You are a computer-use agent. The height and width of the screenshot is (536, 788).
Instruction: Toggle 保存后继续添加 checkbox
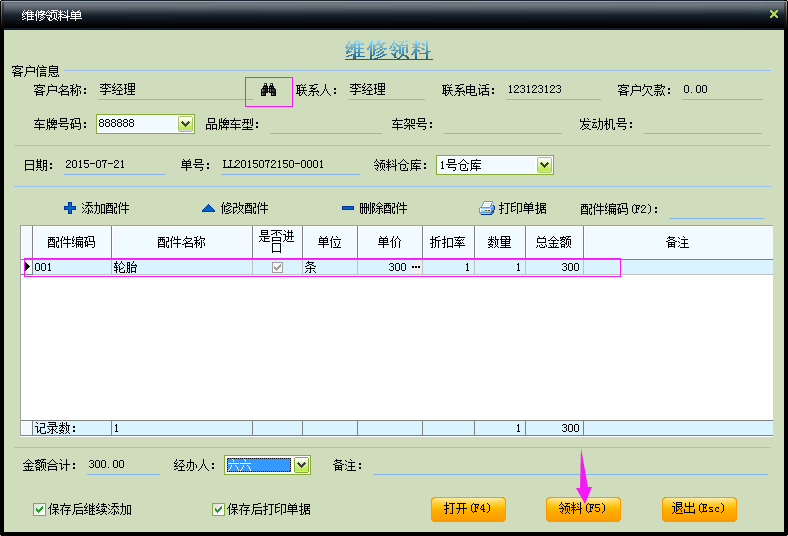click(39, 509)
